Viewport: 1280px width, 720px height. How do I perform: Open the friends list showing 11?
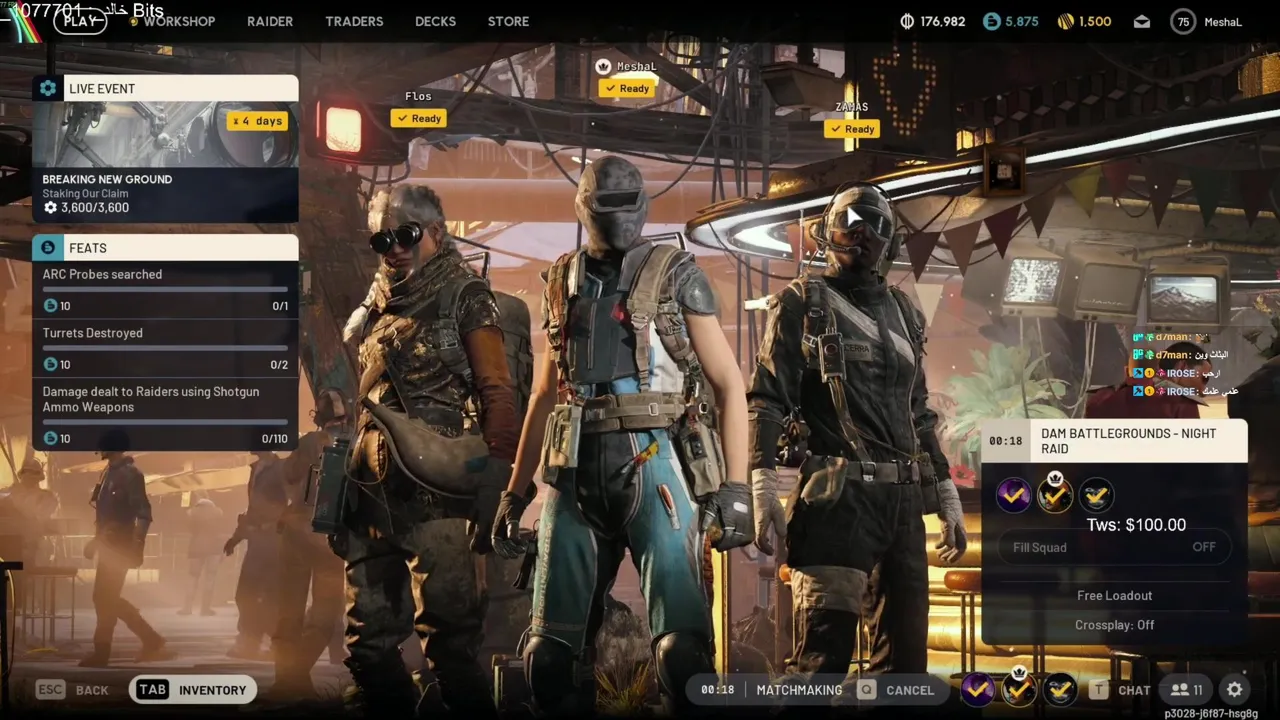tap(1187, 690)
